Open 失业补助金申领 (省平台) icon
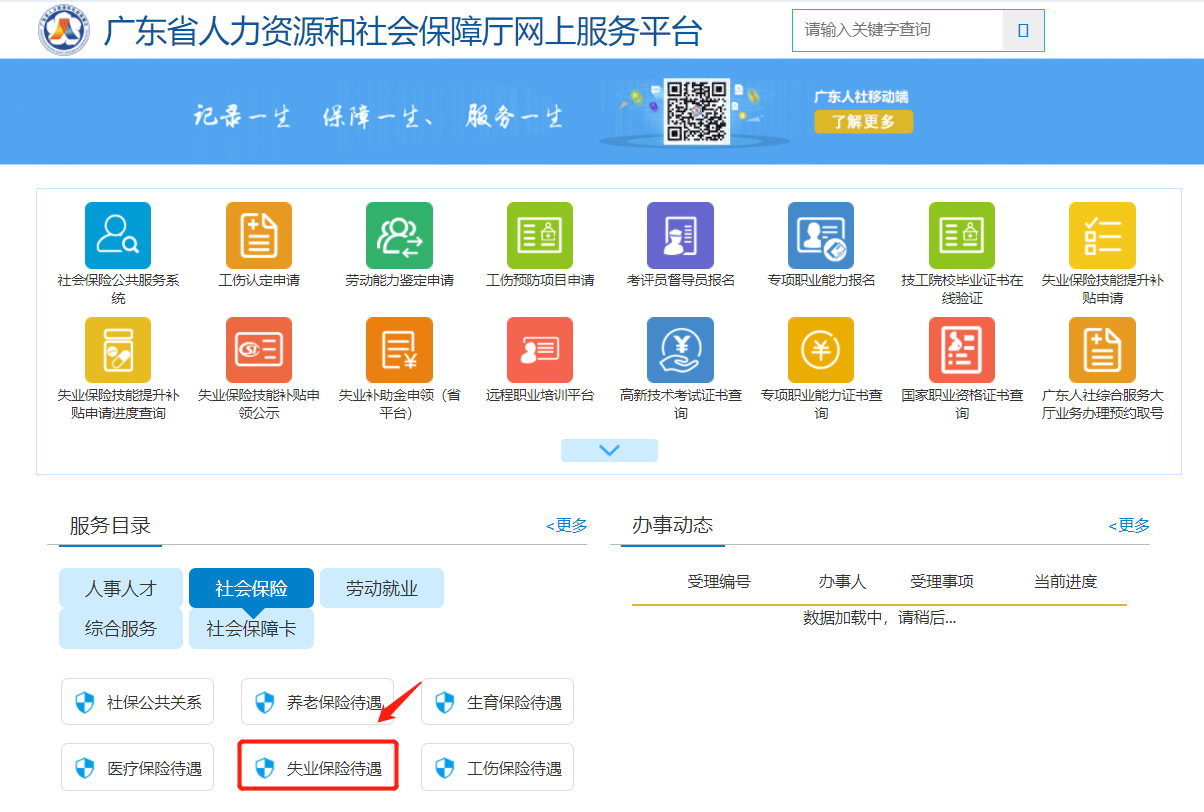Viewport: 1204px width, 812px height. click(x=399, y=351)
